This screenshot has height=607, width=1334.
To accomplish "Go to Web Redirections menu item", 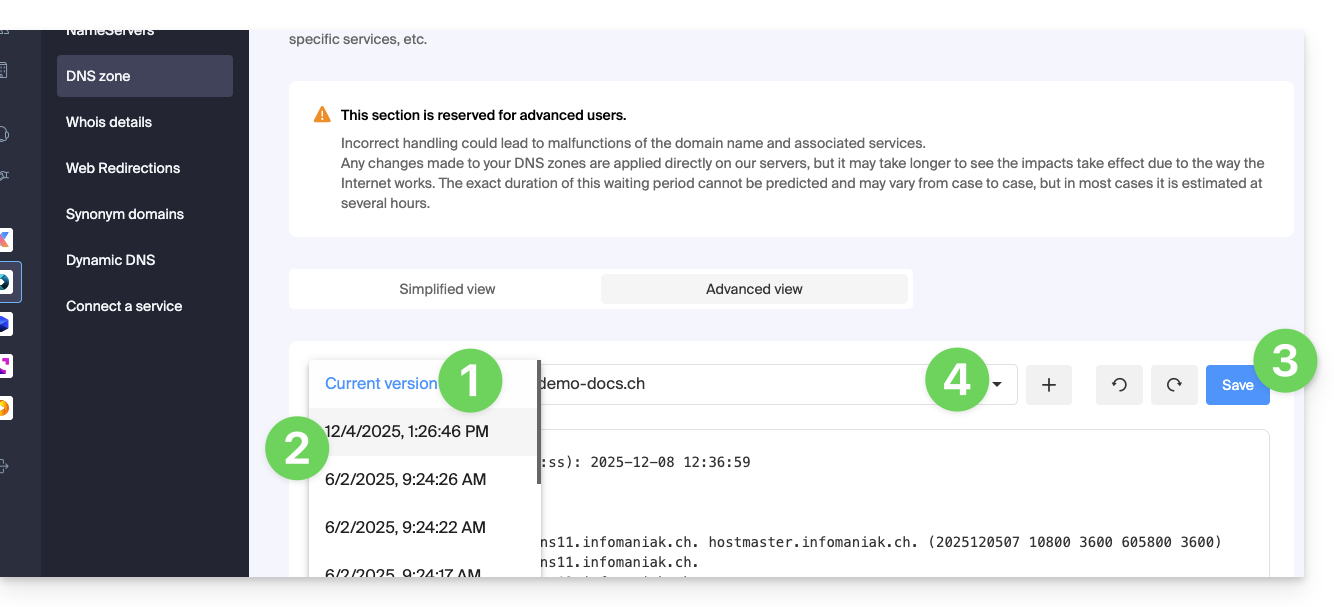I will click(123, 168).
